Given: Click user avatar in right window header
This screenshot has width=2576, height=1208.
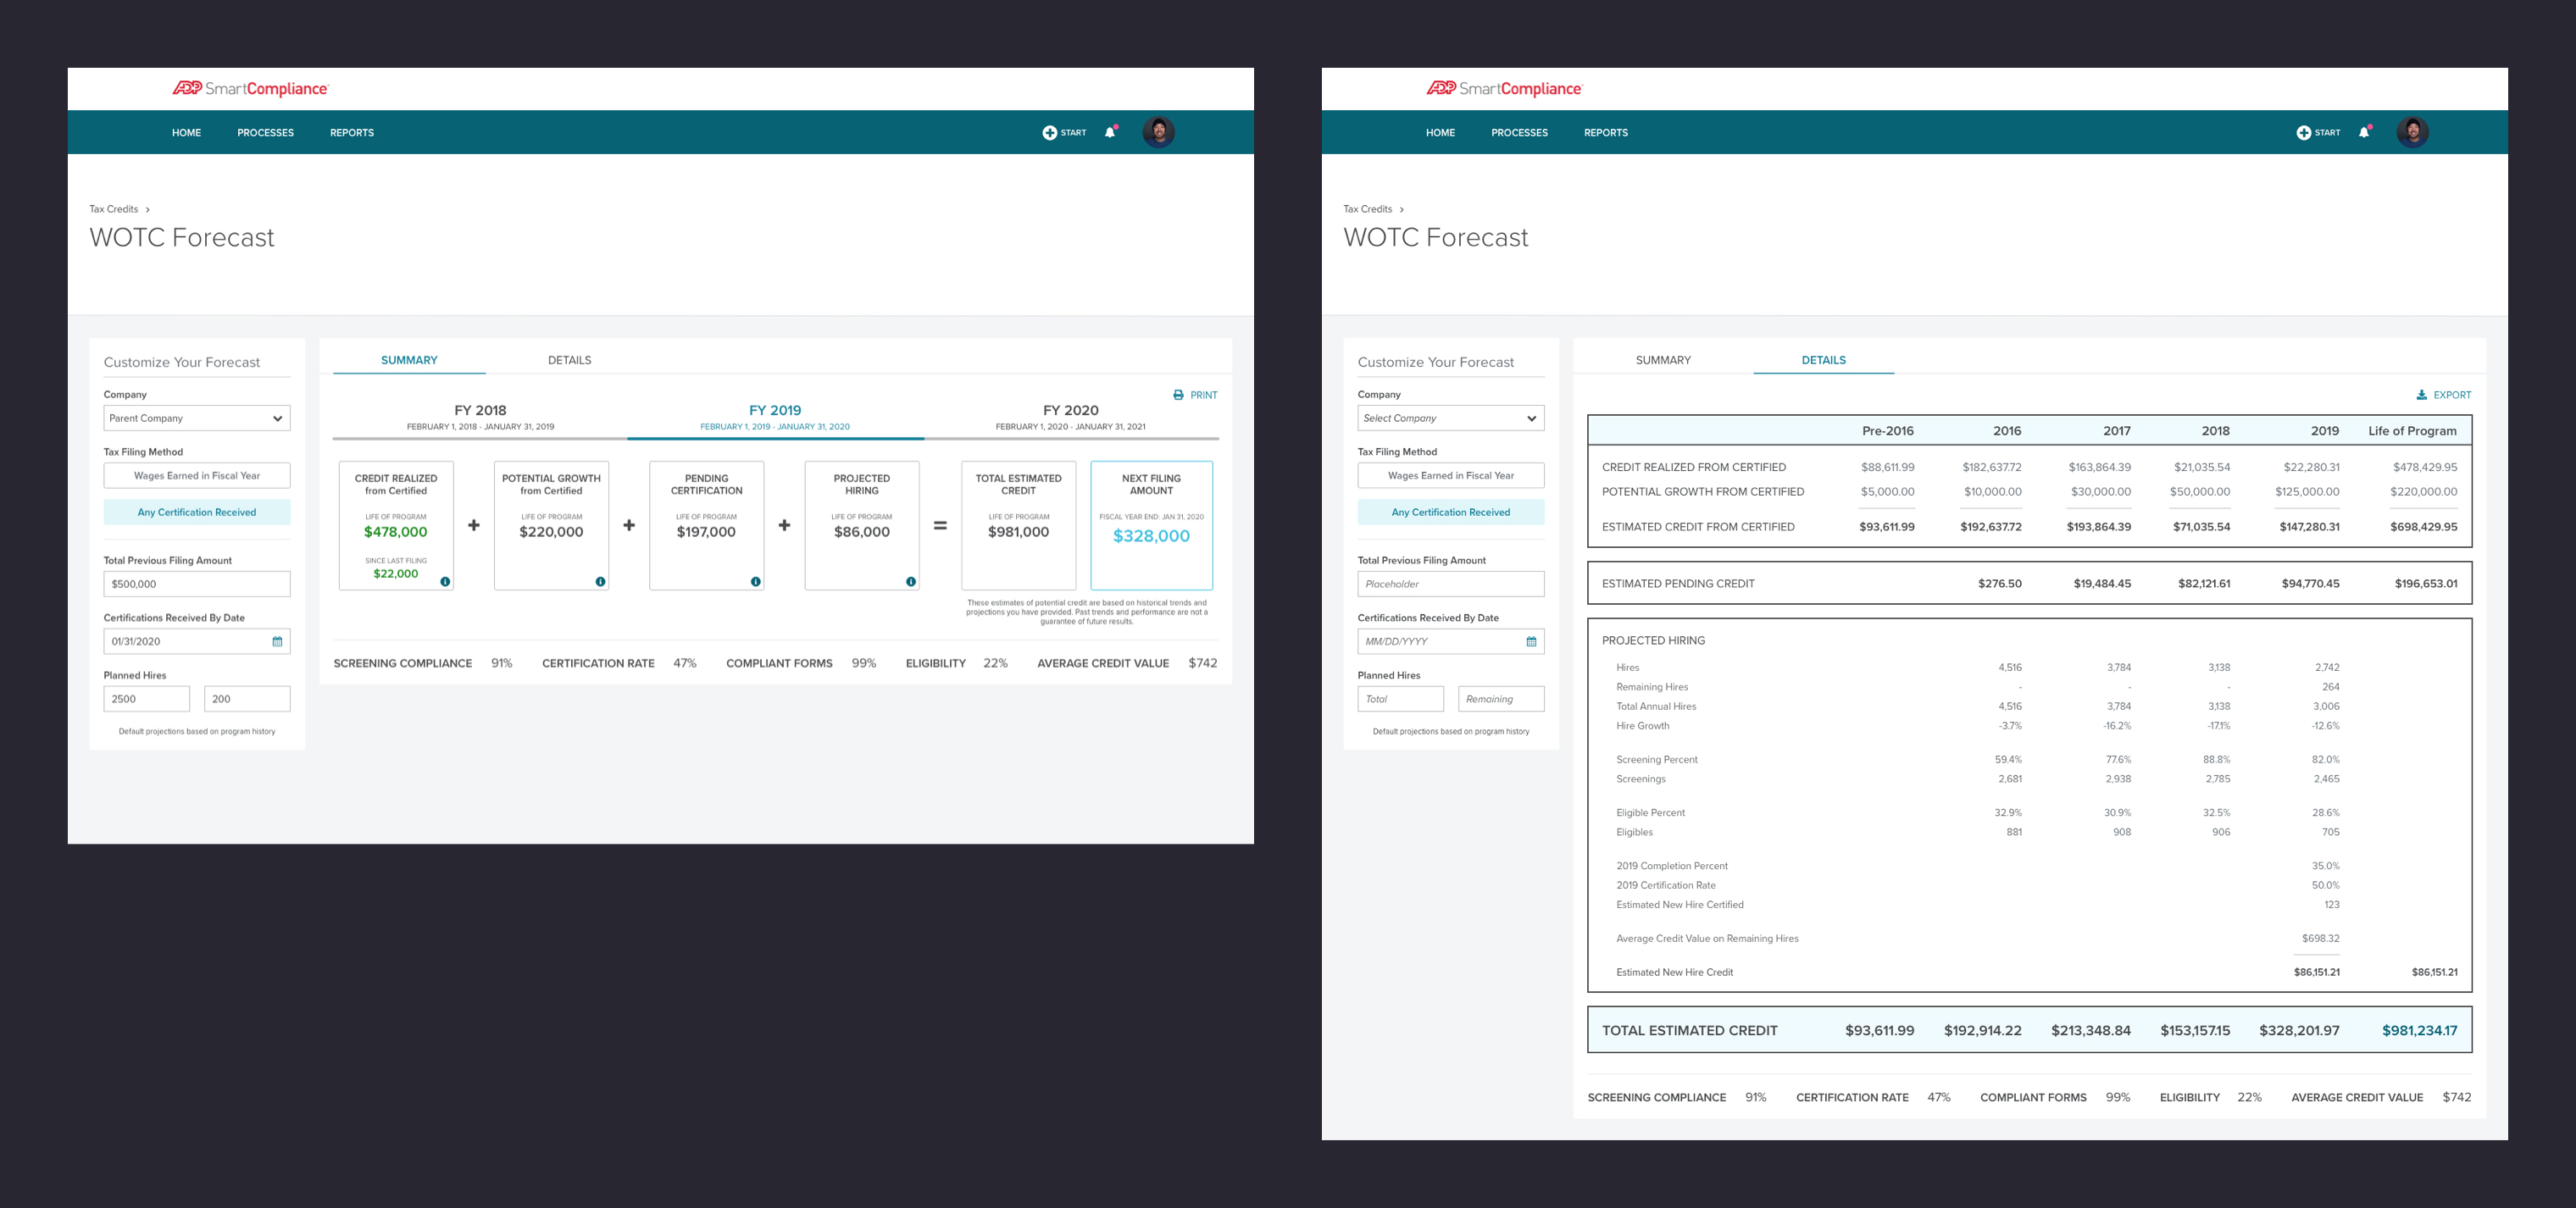Looking at the screenshot, I should (x=2412, y=132).
